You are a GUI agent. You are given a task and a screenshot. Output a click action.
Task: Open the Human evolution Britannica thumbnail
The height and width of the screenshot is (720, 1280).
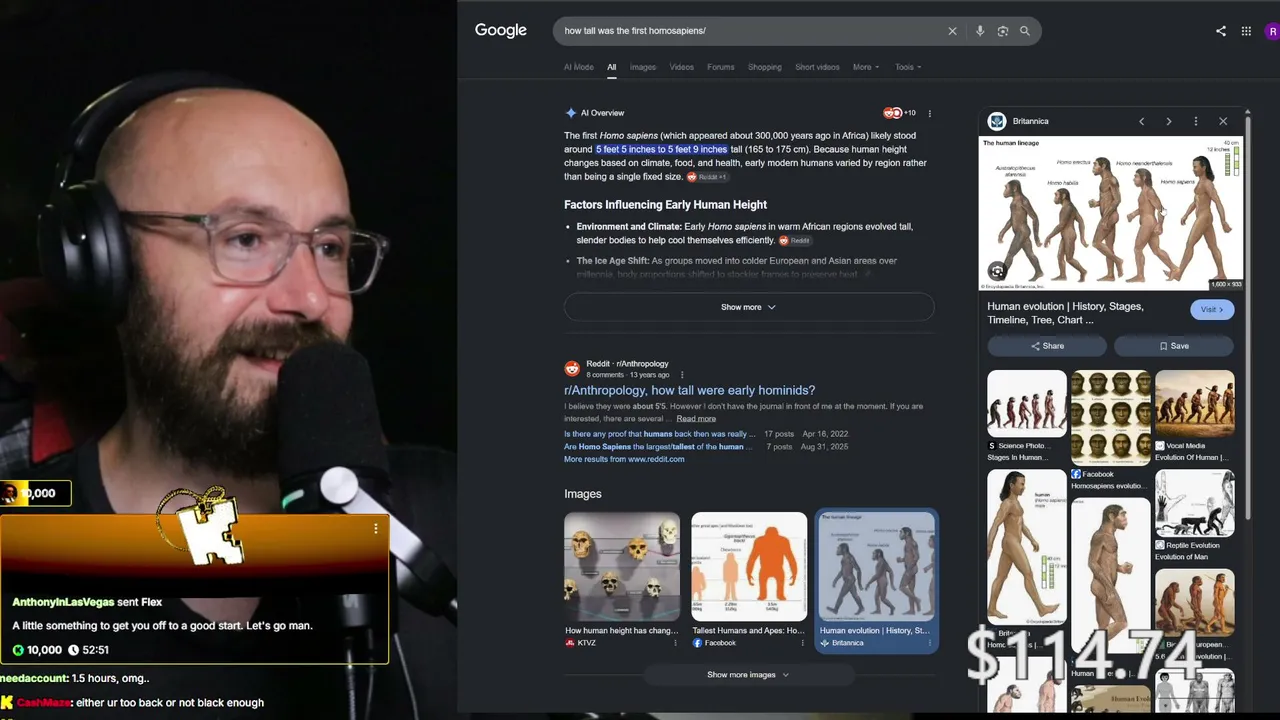coord(876,567)
